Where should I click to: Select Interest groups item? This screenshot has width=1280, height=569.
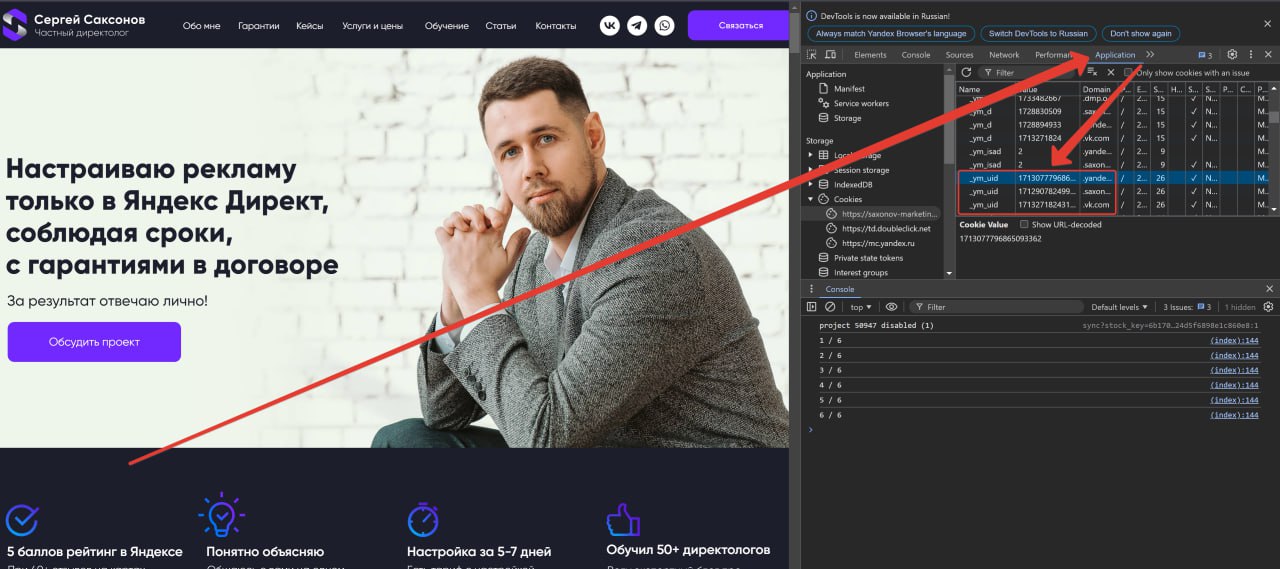[860, 272]
